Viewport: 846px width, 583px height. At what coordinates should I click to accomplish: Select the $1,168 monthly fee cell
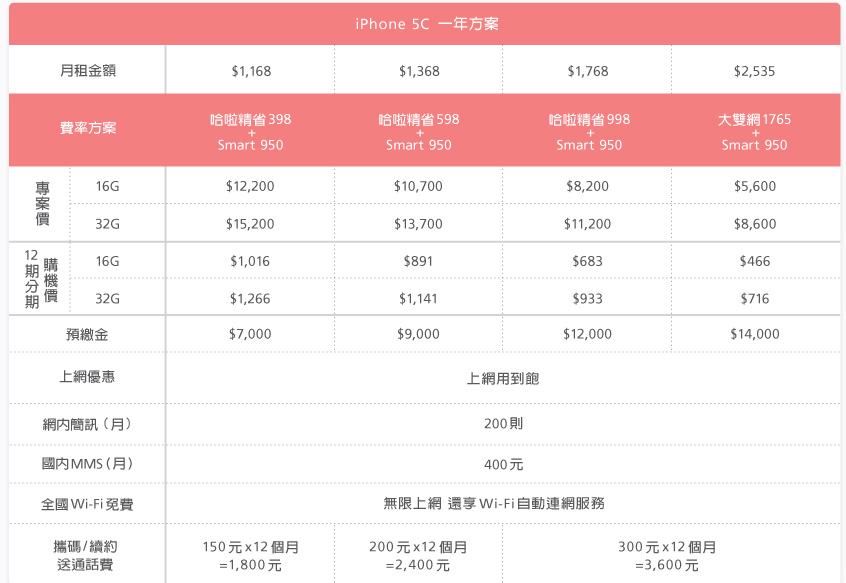[251, 71]
